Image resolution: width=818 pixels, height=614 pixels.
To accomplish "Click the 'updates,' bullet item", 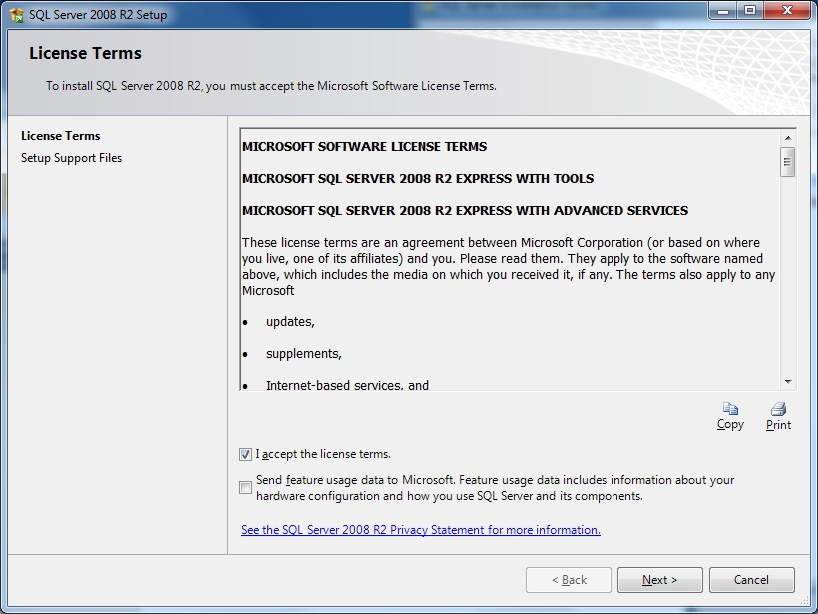I will point(290,322).
